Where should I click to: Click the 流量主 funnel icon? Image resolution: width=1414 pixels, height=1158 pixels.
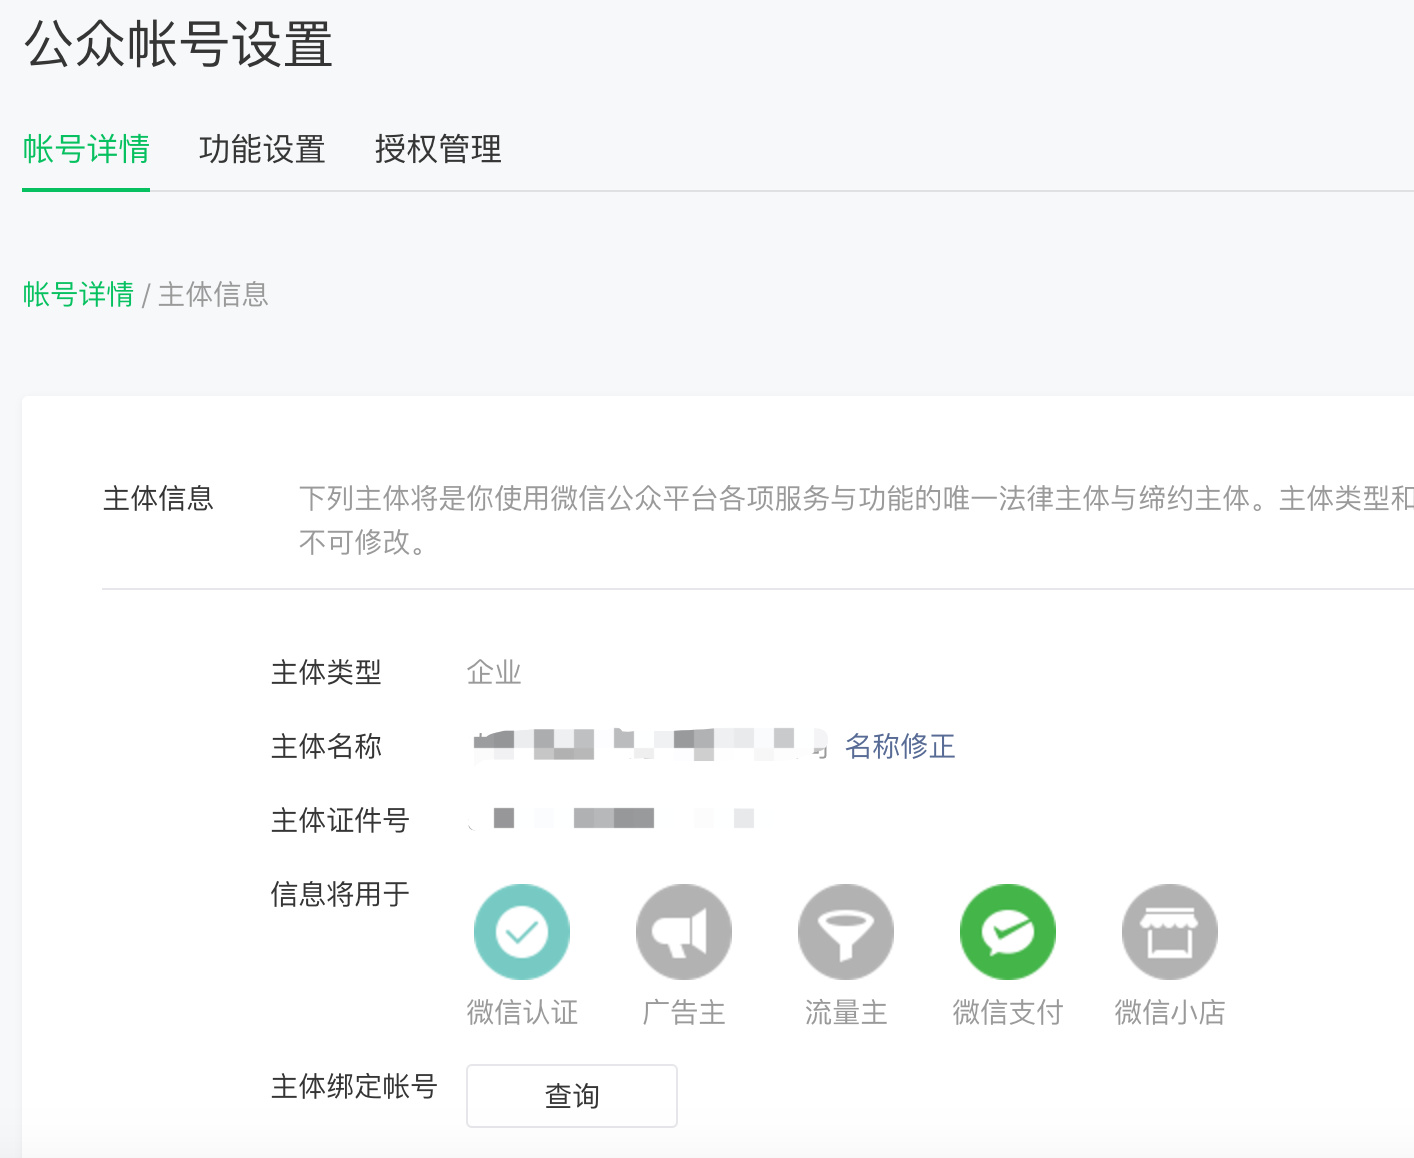click(846, 932)
